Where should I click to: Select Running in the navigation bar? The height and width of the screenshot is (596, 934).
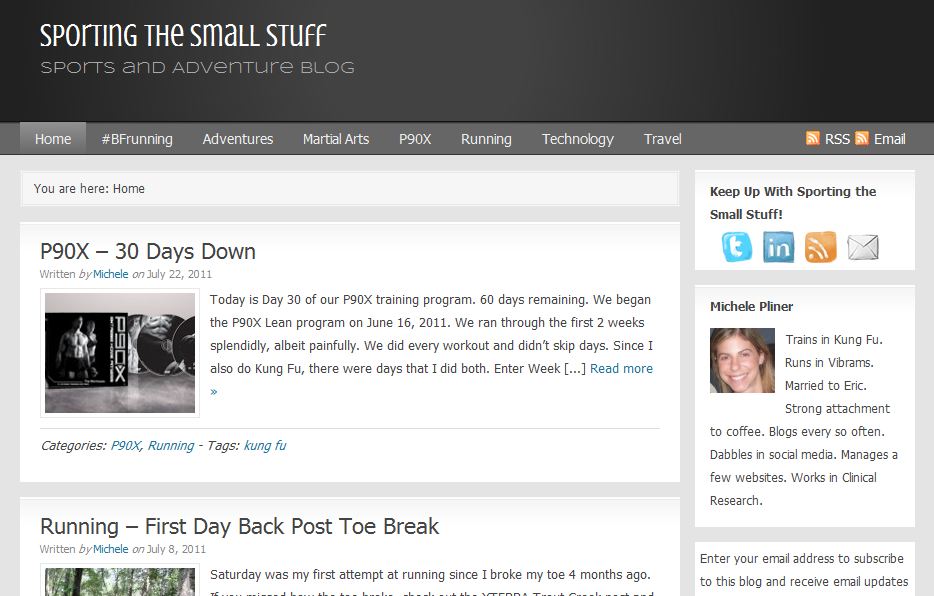click(x=486, y=139)
